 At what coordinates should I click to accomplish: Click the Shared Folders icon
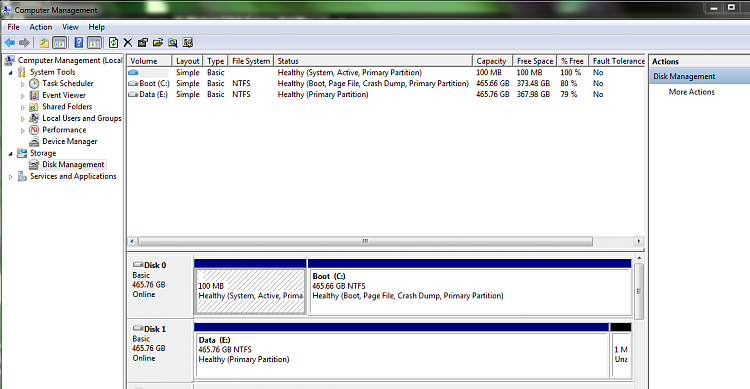(x=34, y=107)
